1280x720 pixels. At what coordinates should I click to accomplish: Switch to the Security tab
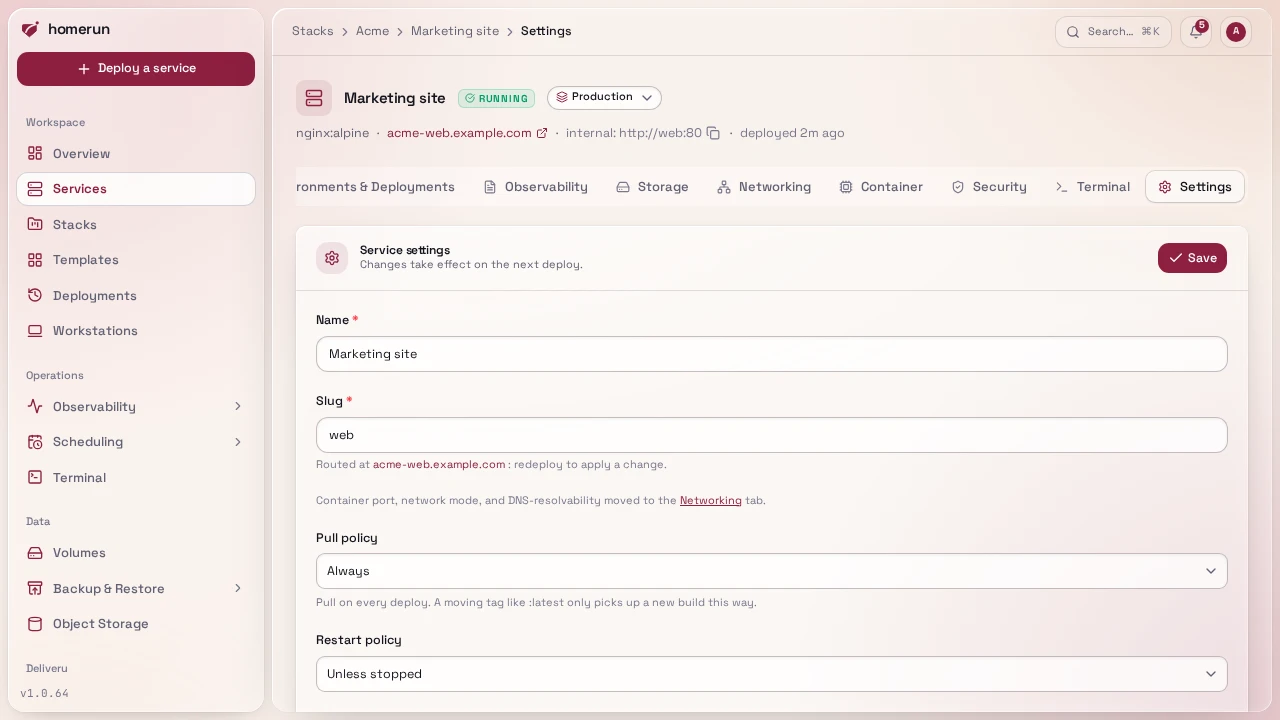pyautogui.click(x=989, y=187)
